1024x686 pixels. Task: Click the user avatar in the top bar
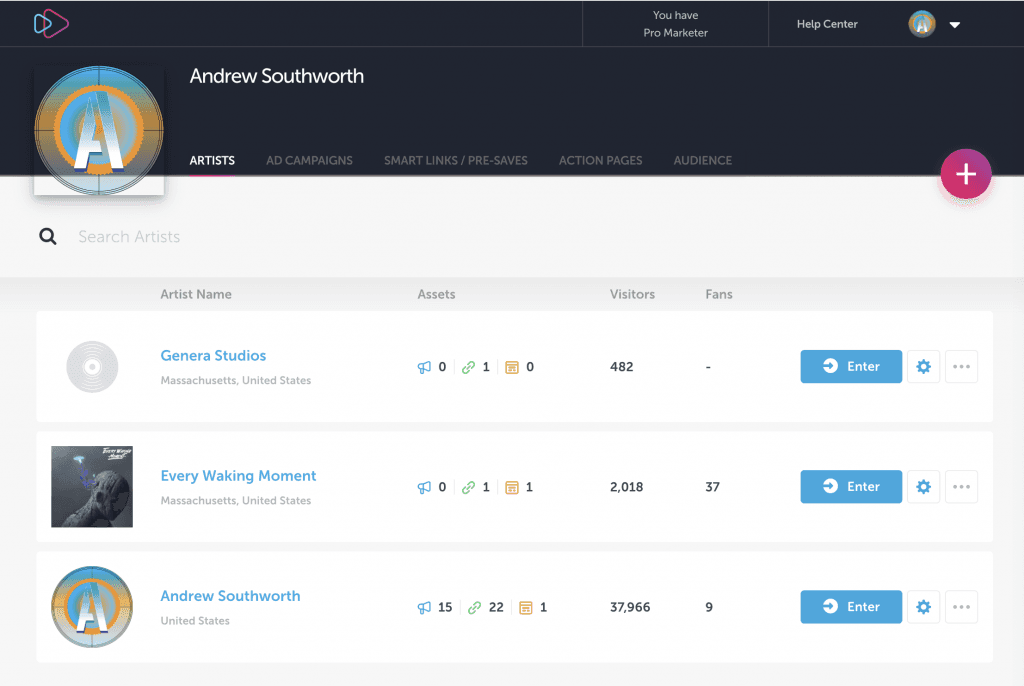pos(921,24)
